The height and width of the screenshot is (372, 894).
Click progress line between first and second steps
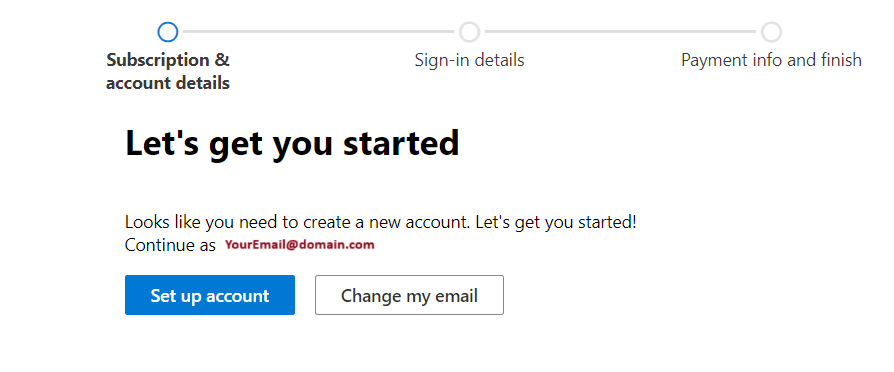(318, 31)
